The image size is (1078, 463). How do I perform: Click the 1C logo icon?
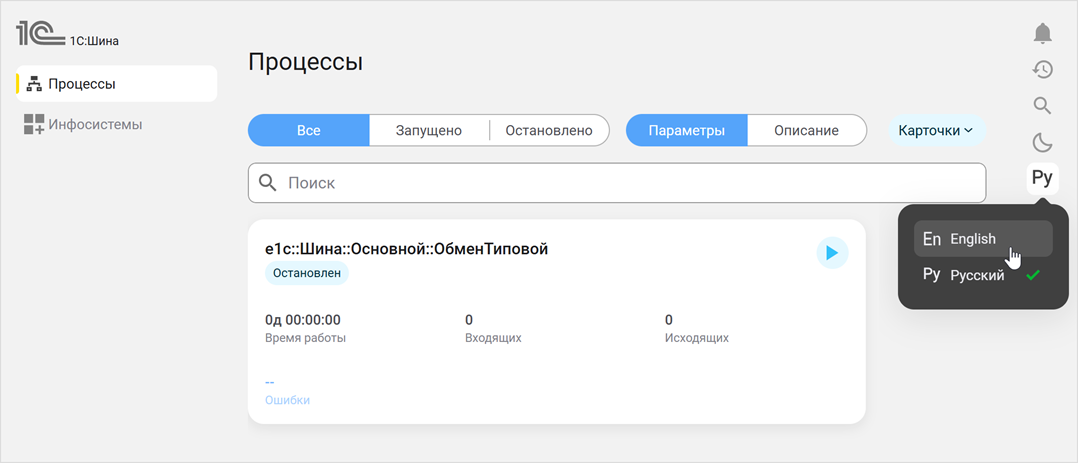click(41, 34)
